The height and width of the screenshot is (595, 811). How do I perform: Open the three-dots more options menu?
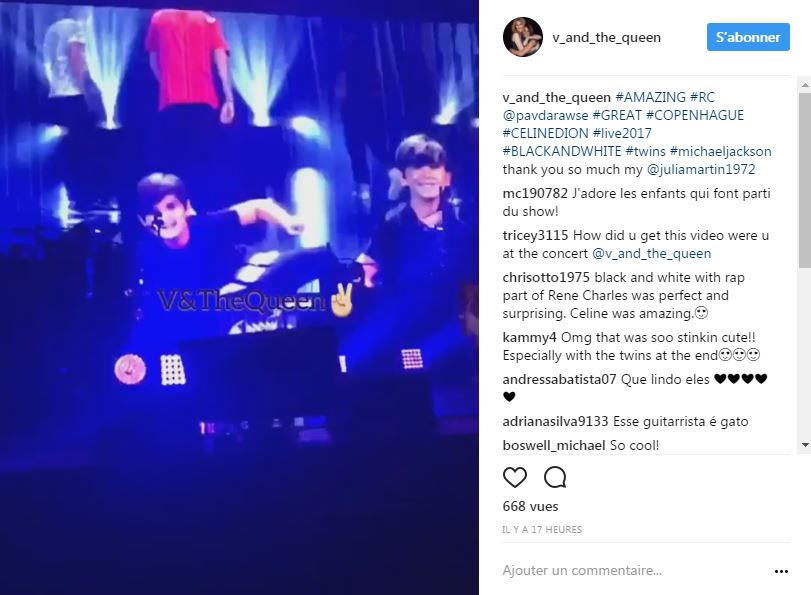tap(781, 571)
